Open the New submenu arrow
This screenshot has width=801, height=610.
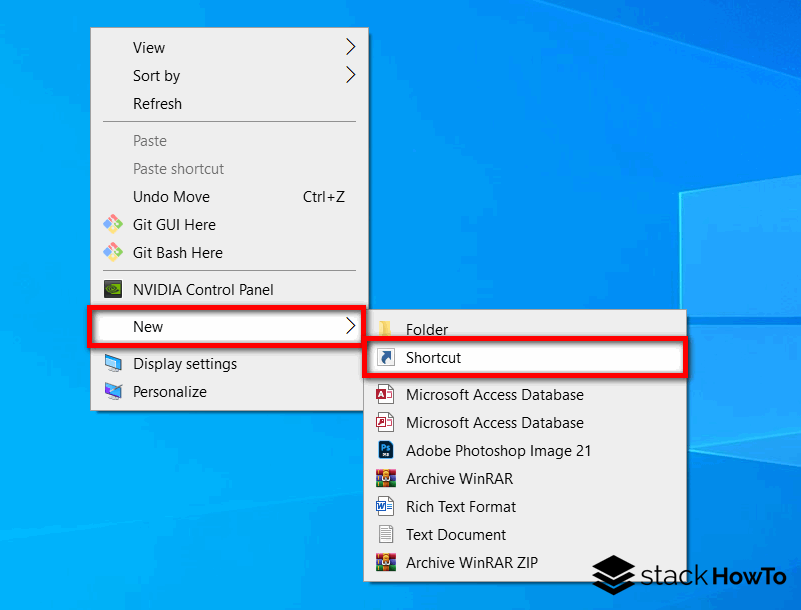351,326
